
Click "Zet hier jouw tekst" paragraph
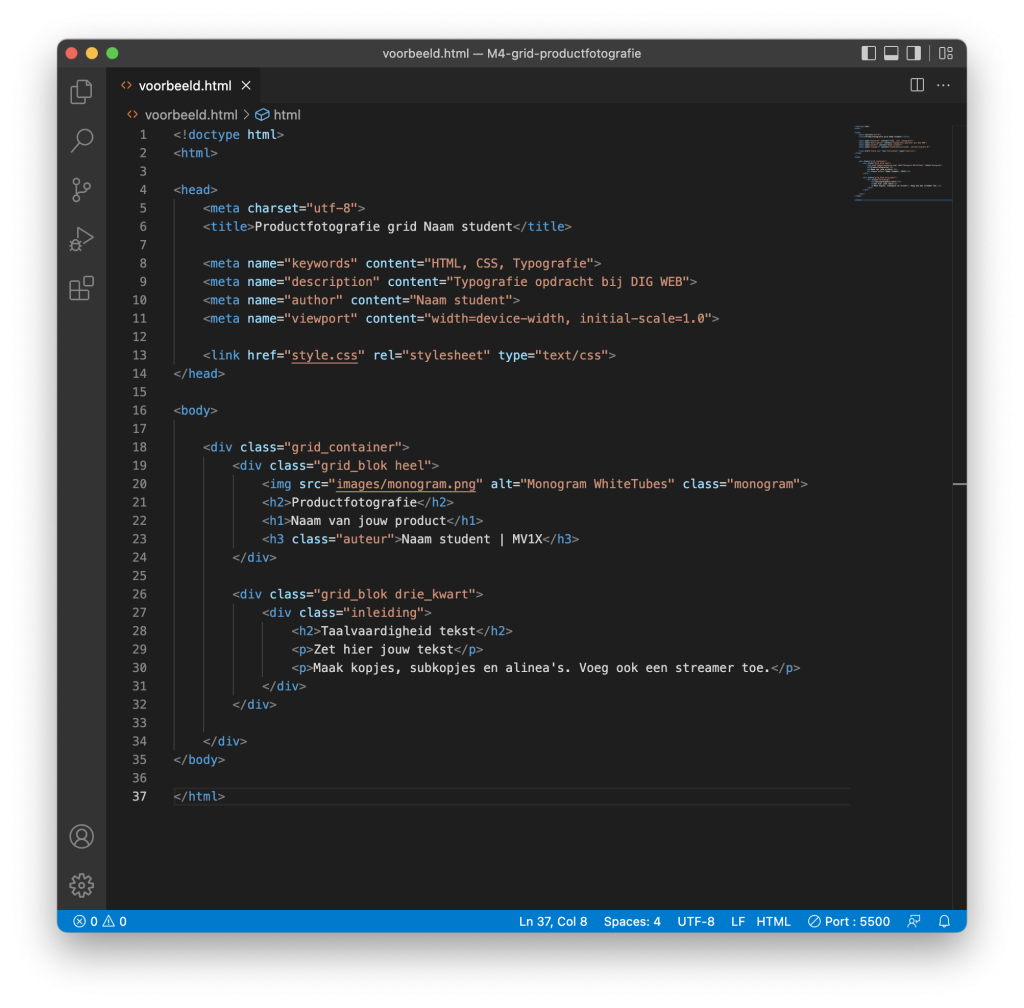click(383, 650)
